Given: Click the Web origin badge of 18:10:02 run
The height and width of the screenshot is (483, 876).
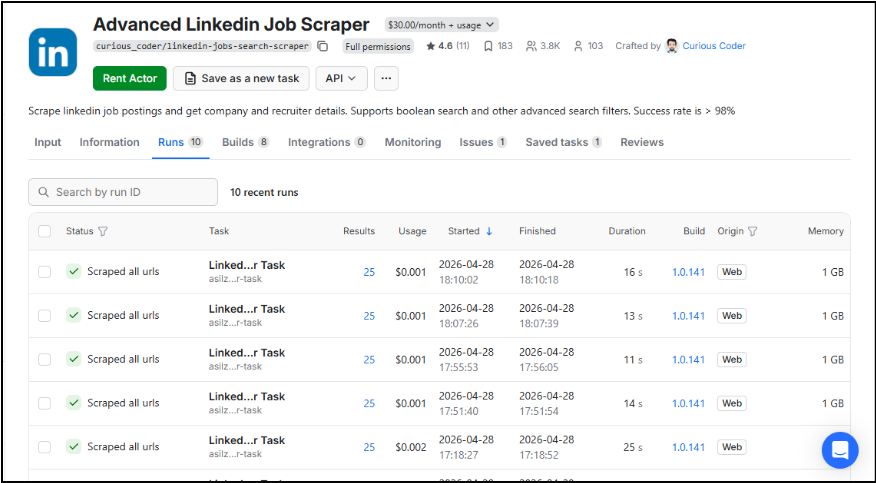Looking at the screenshot, I should click(731, 272).
